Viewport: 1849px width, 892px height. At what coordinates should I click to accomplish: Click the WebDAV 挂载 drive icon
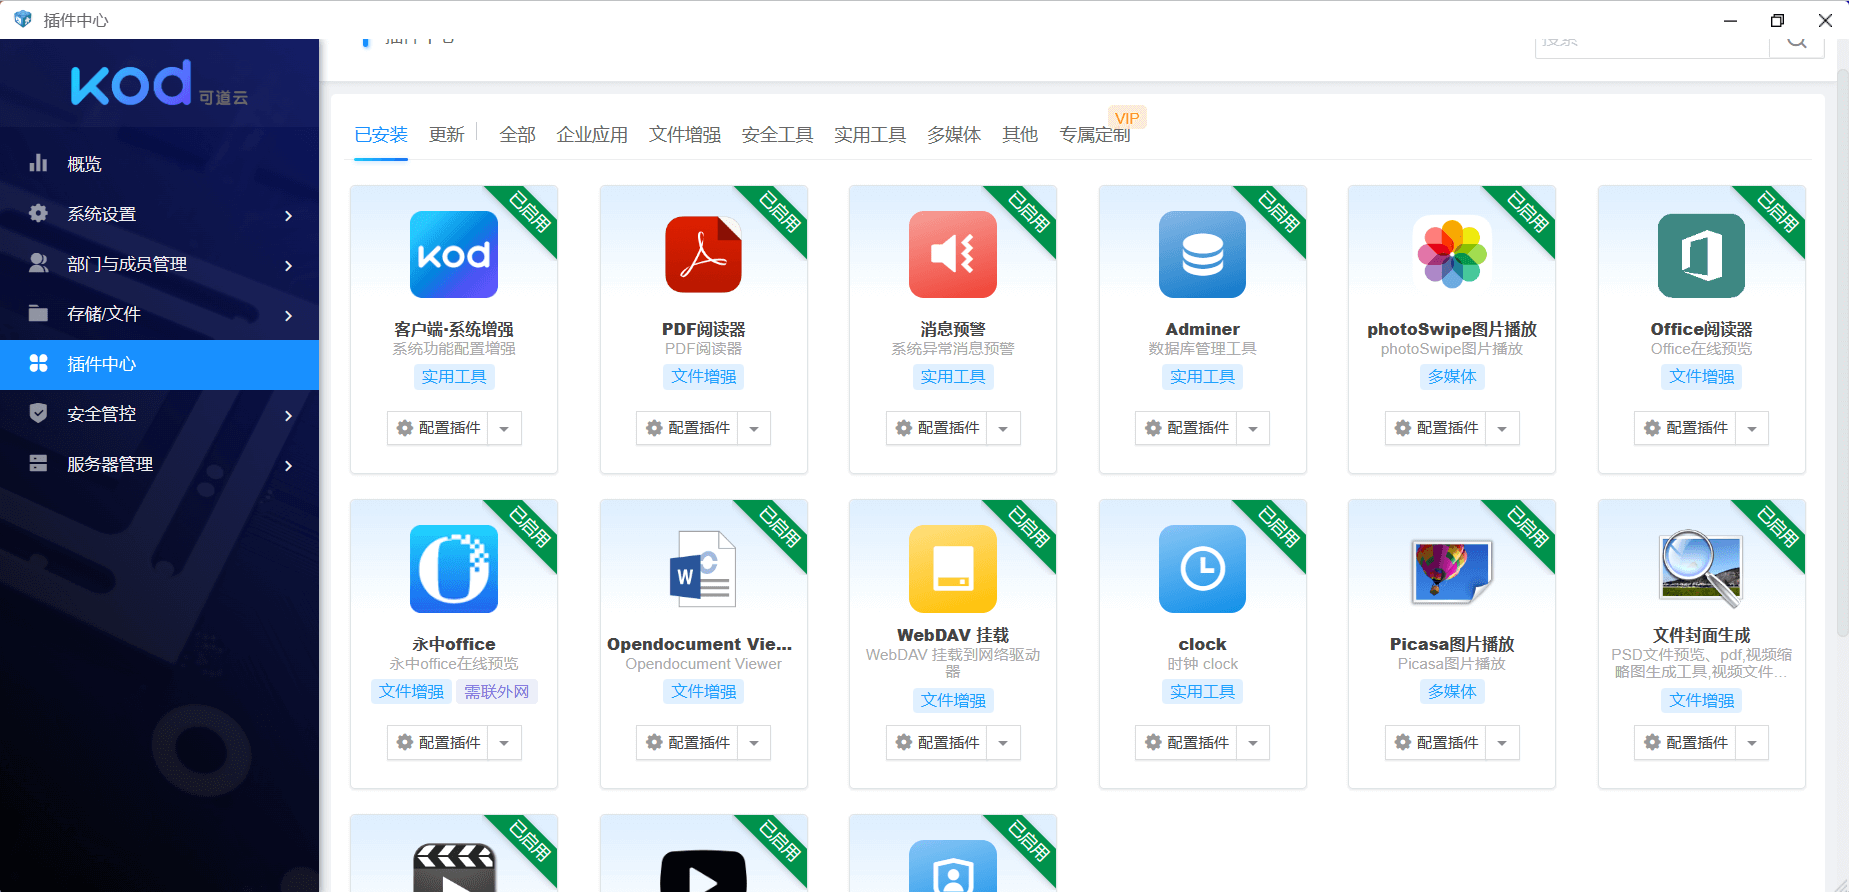tap(953, 569)
